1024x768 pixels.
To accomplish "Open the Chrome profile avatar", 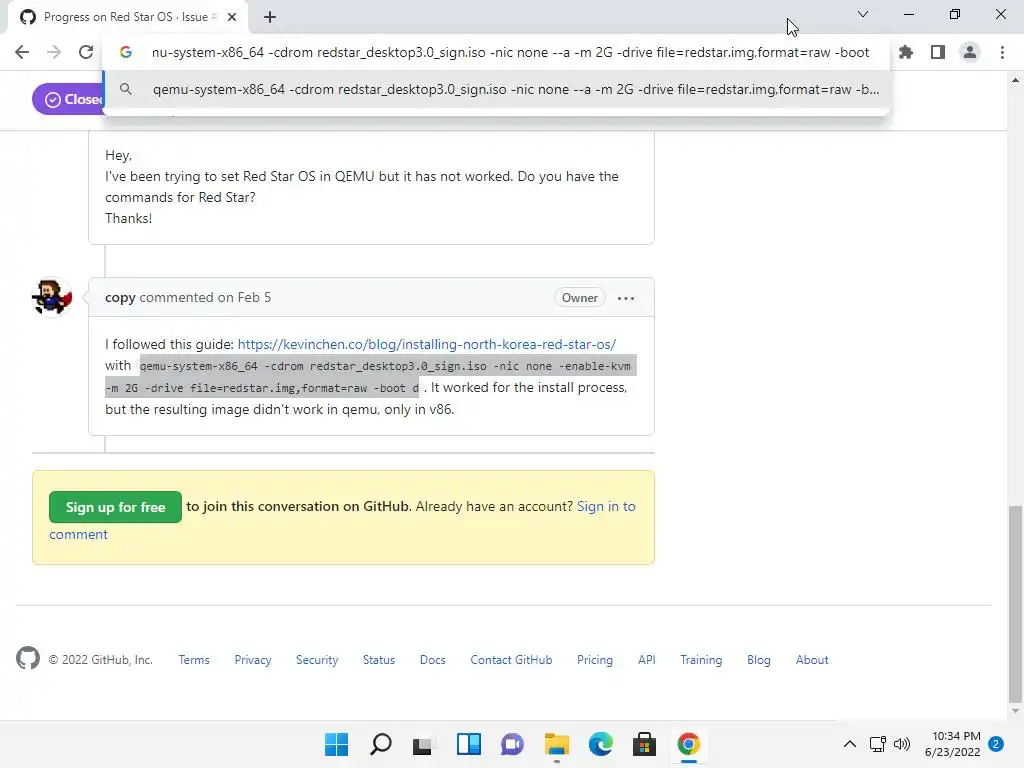I will (x=970, y=52).
